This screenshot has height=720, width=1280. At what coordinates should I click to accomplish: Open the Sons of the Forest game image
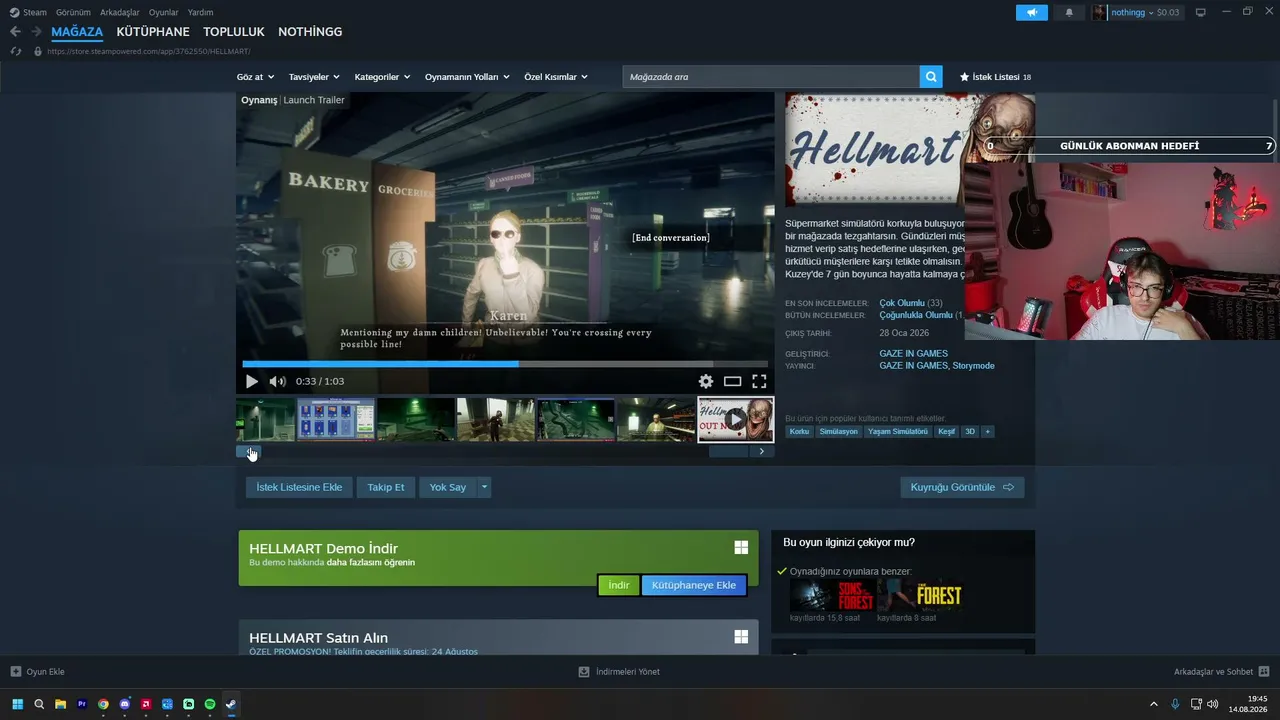(832, 595)
